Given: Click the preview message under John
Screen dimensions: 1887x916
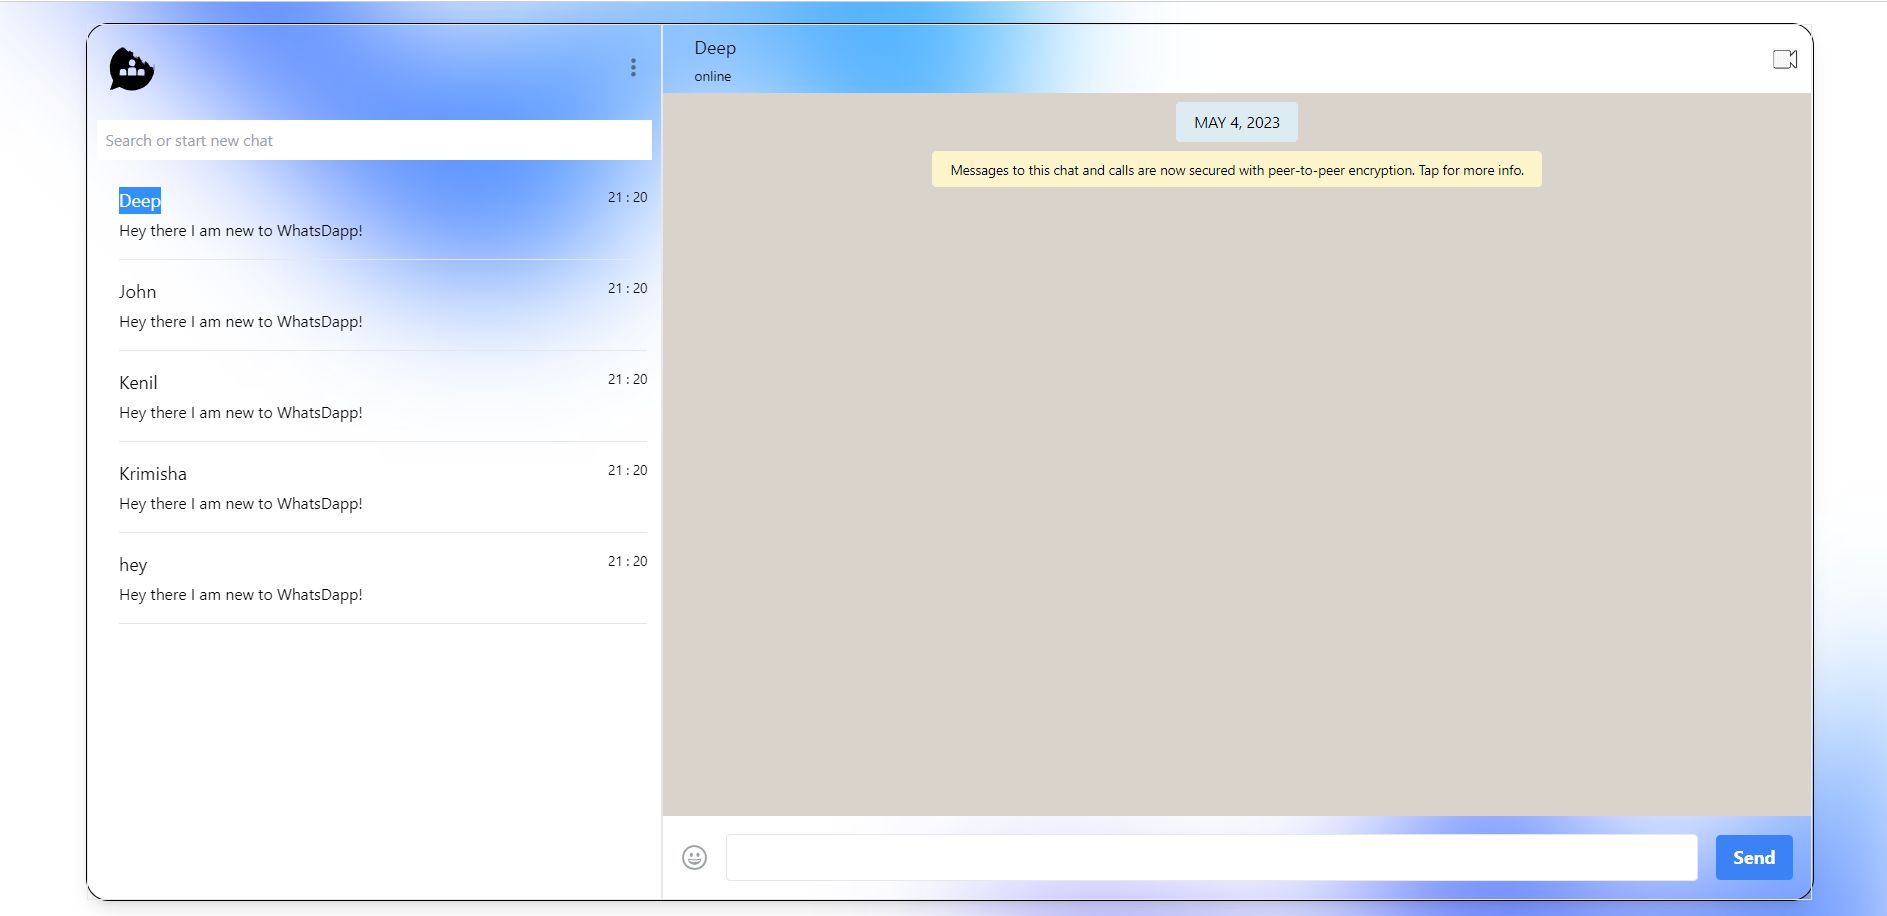Looking at the screenshot, I should [x=241, y=322].
